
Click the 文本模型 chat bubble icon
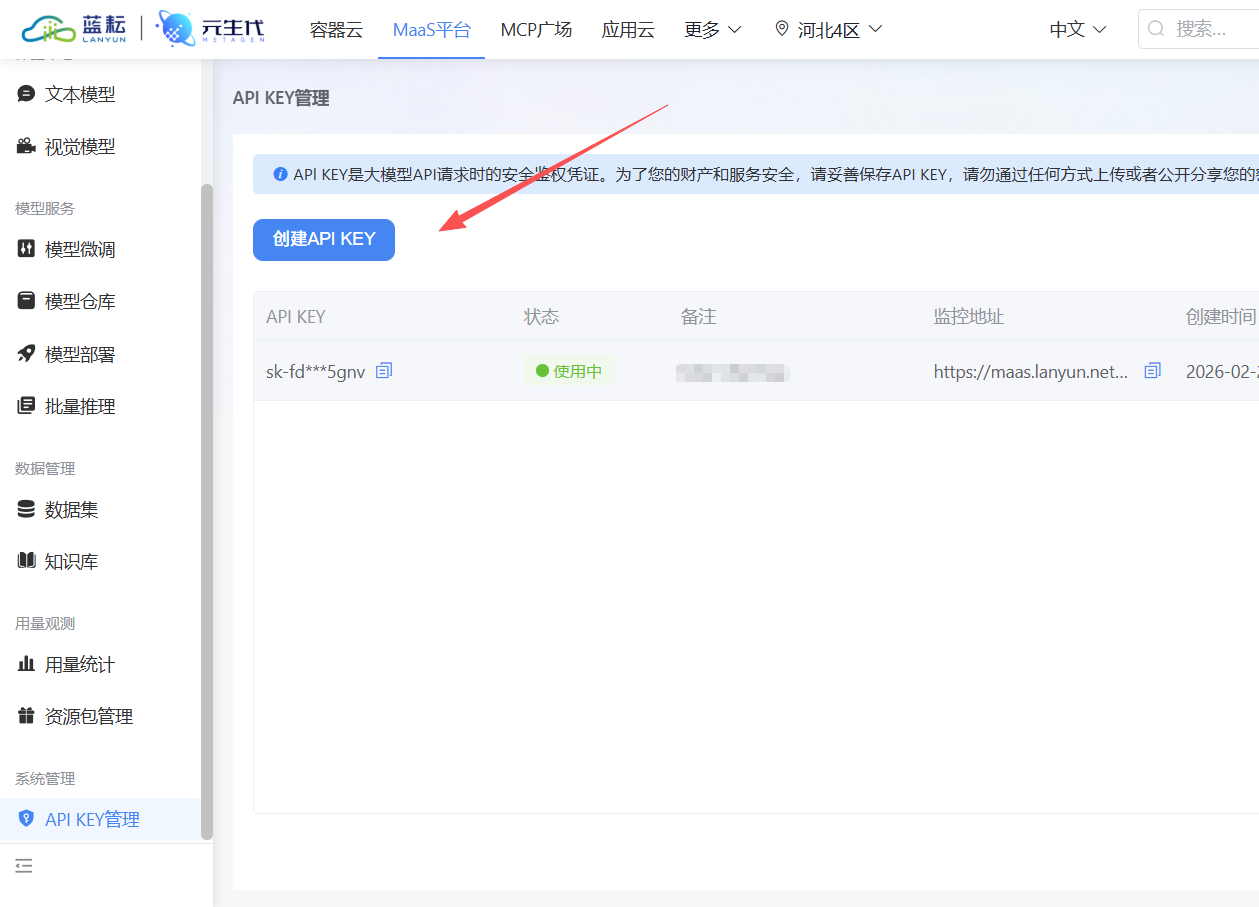27,94
